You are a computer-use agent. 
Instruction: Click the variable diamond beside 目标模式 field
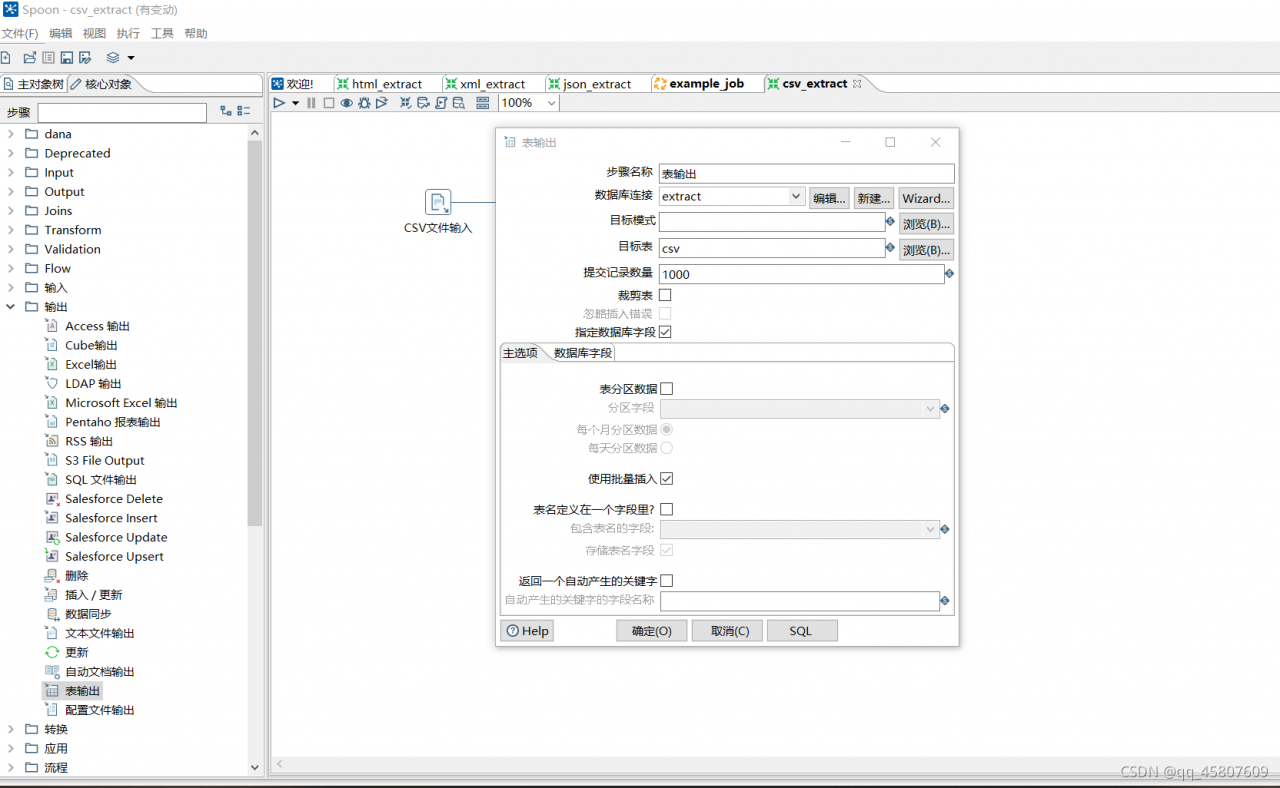click(890, 221)
